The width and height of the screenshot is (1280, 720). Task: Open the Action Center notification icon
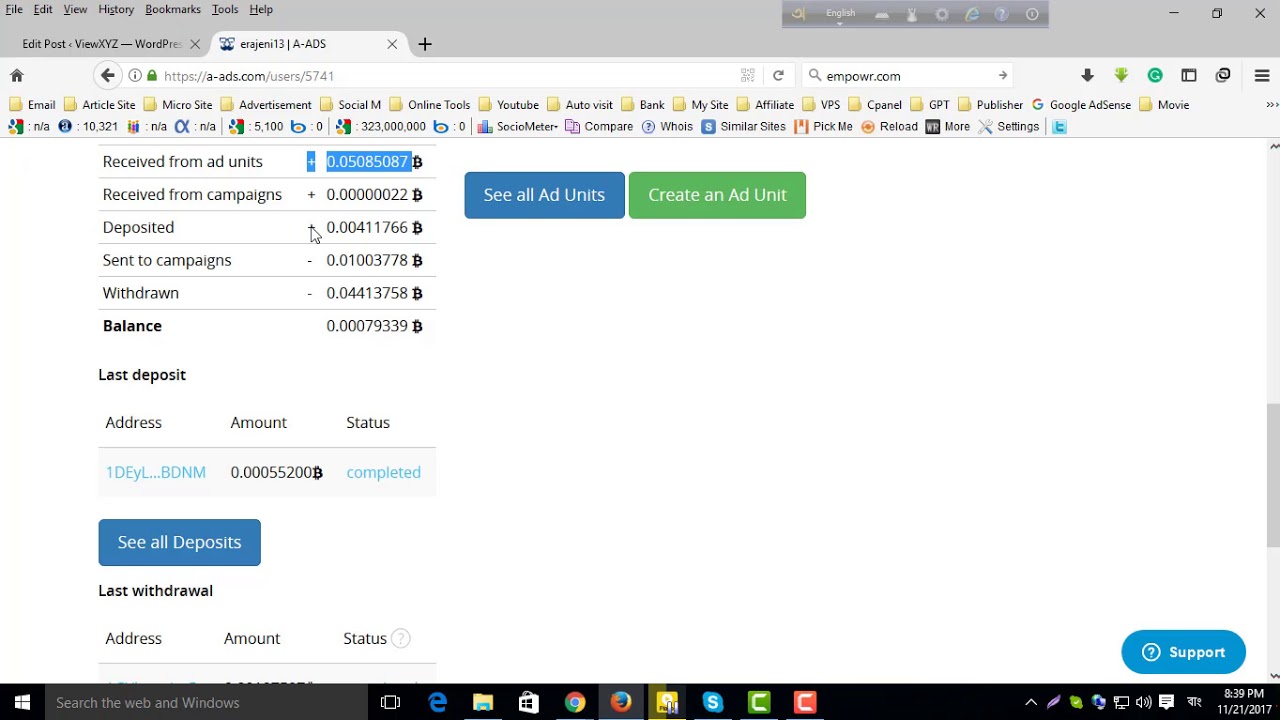(1166, 702)
